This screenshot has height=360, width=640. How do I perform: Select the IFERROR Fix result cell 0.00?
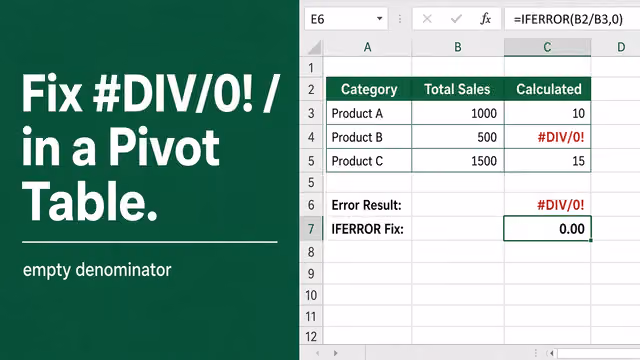pos(547,229)
